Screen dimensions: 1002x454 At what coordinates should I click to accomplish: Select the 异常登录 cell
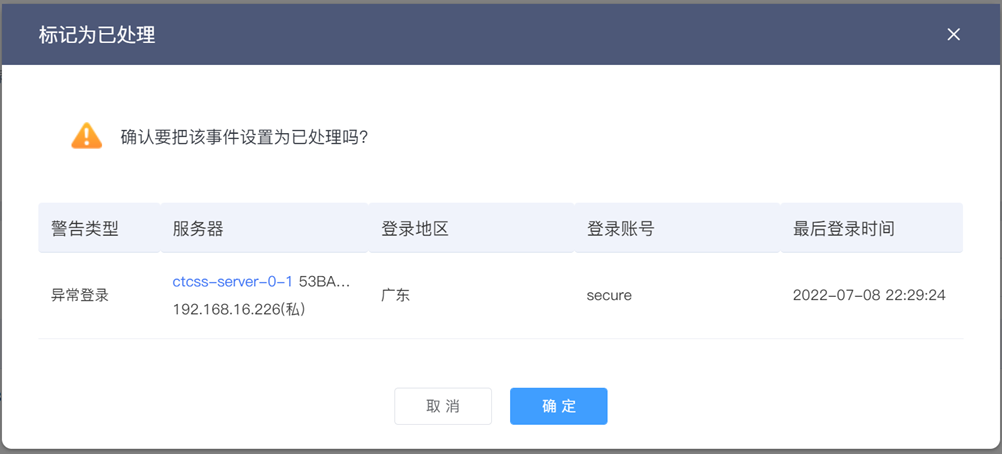pyautogui.click(x=80, y=295)
